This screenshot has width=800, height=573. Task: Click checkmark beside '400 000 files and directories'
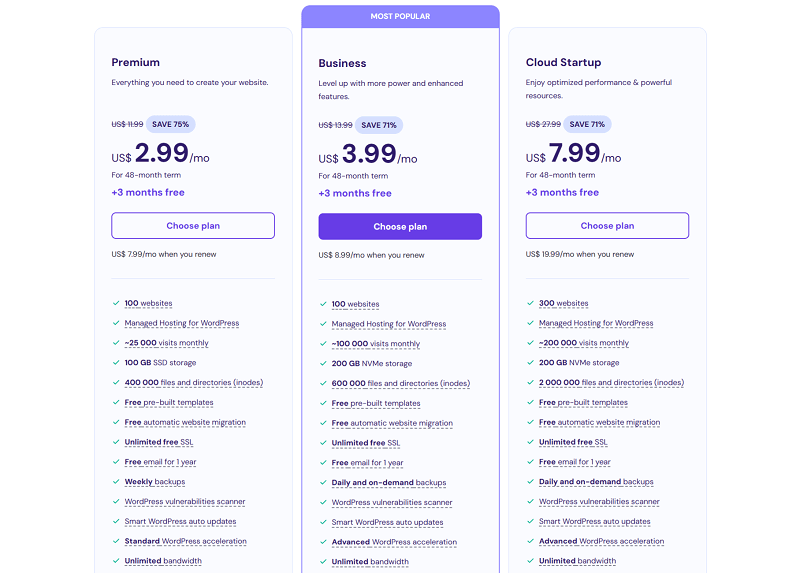[116, 383]
